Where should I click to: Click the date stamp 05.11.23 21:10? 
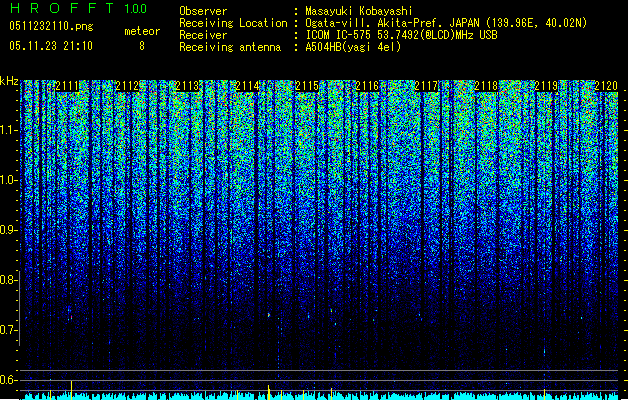[51, 46]
